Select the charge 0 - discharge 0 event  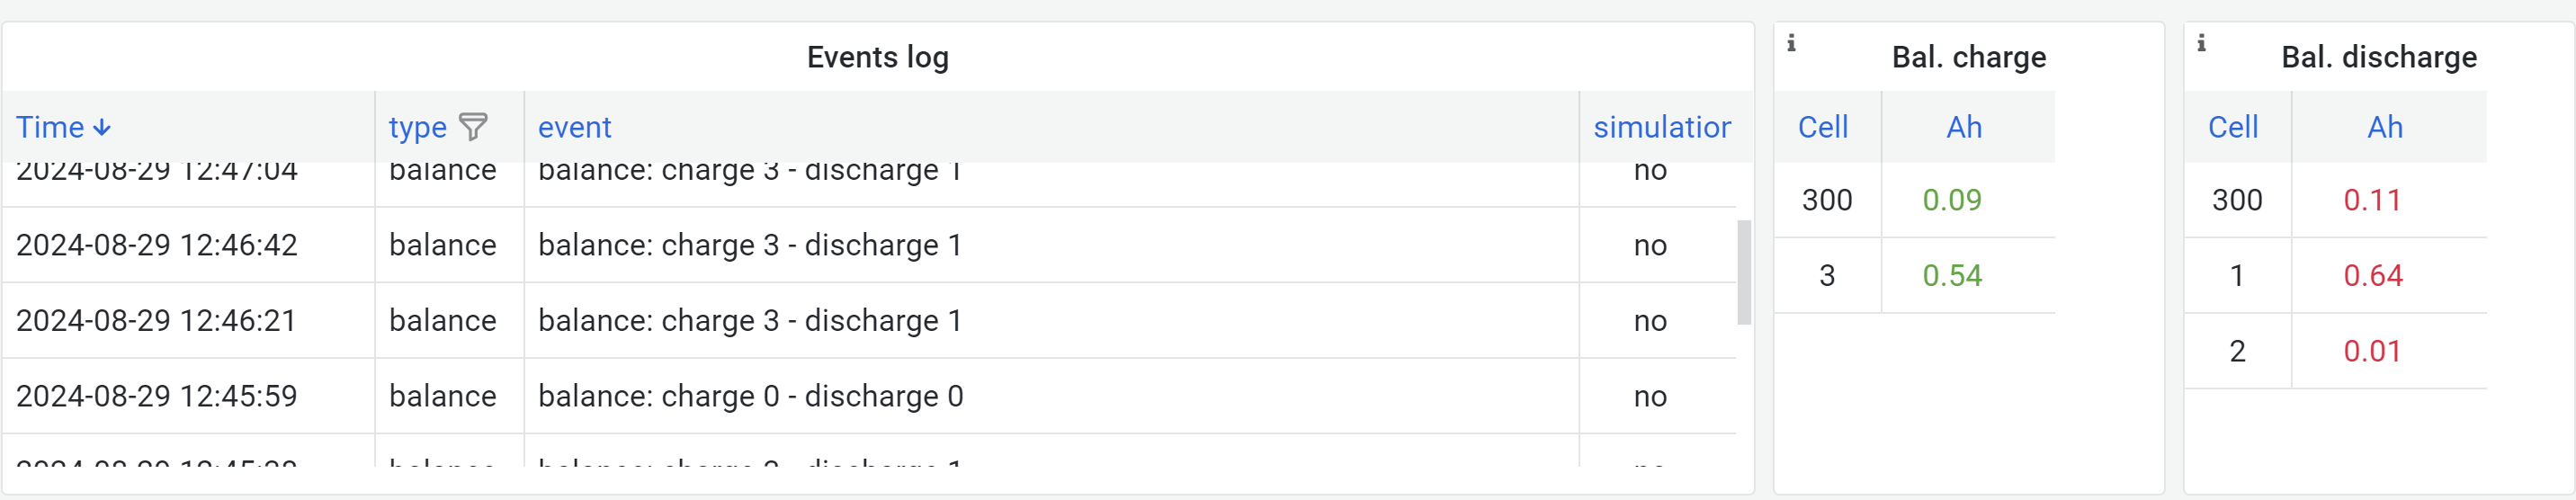tap(750, 396)
